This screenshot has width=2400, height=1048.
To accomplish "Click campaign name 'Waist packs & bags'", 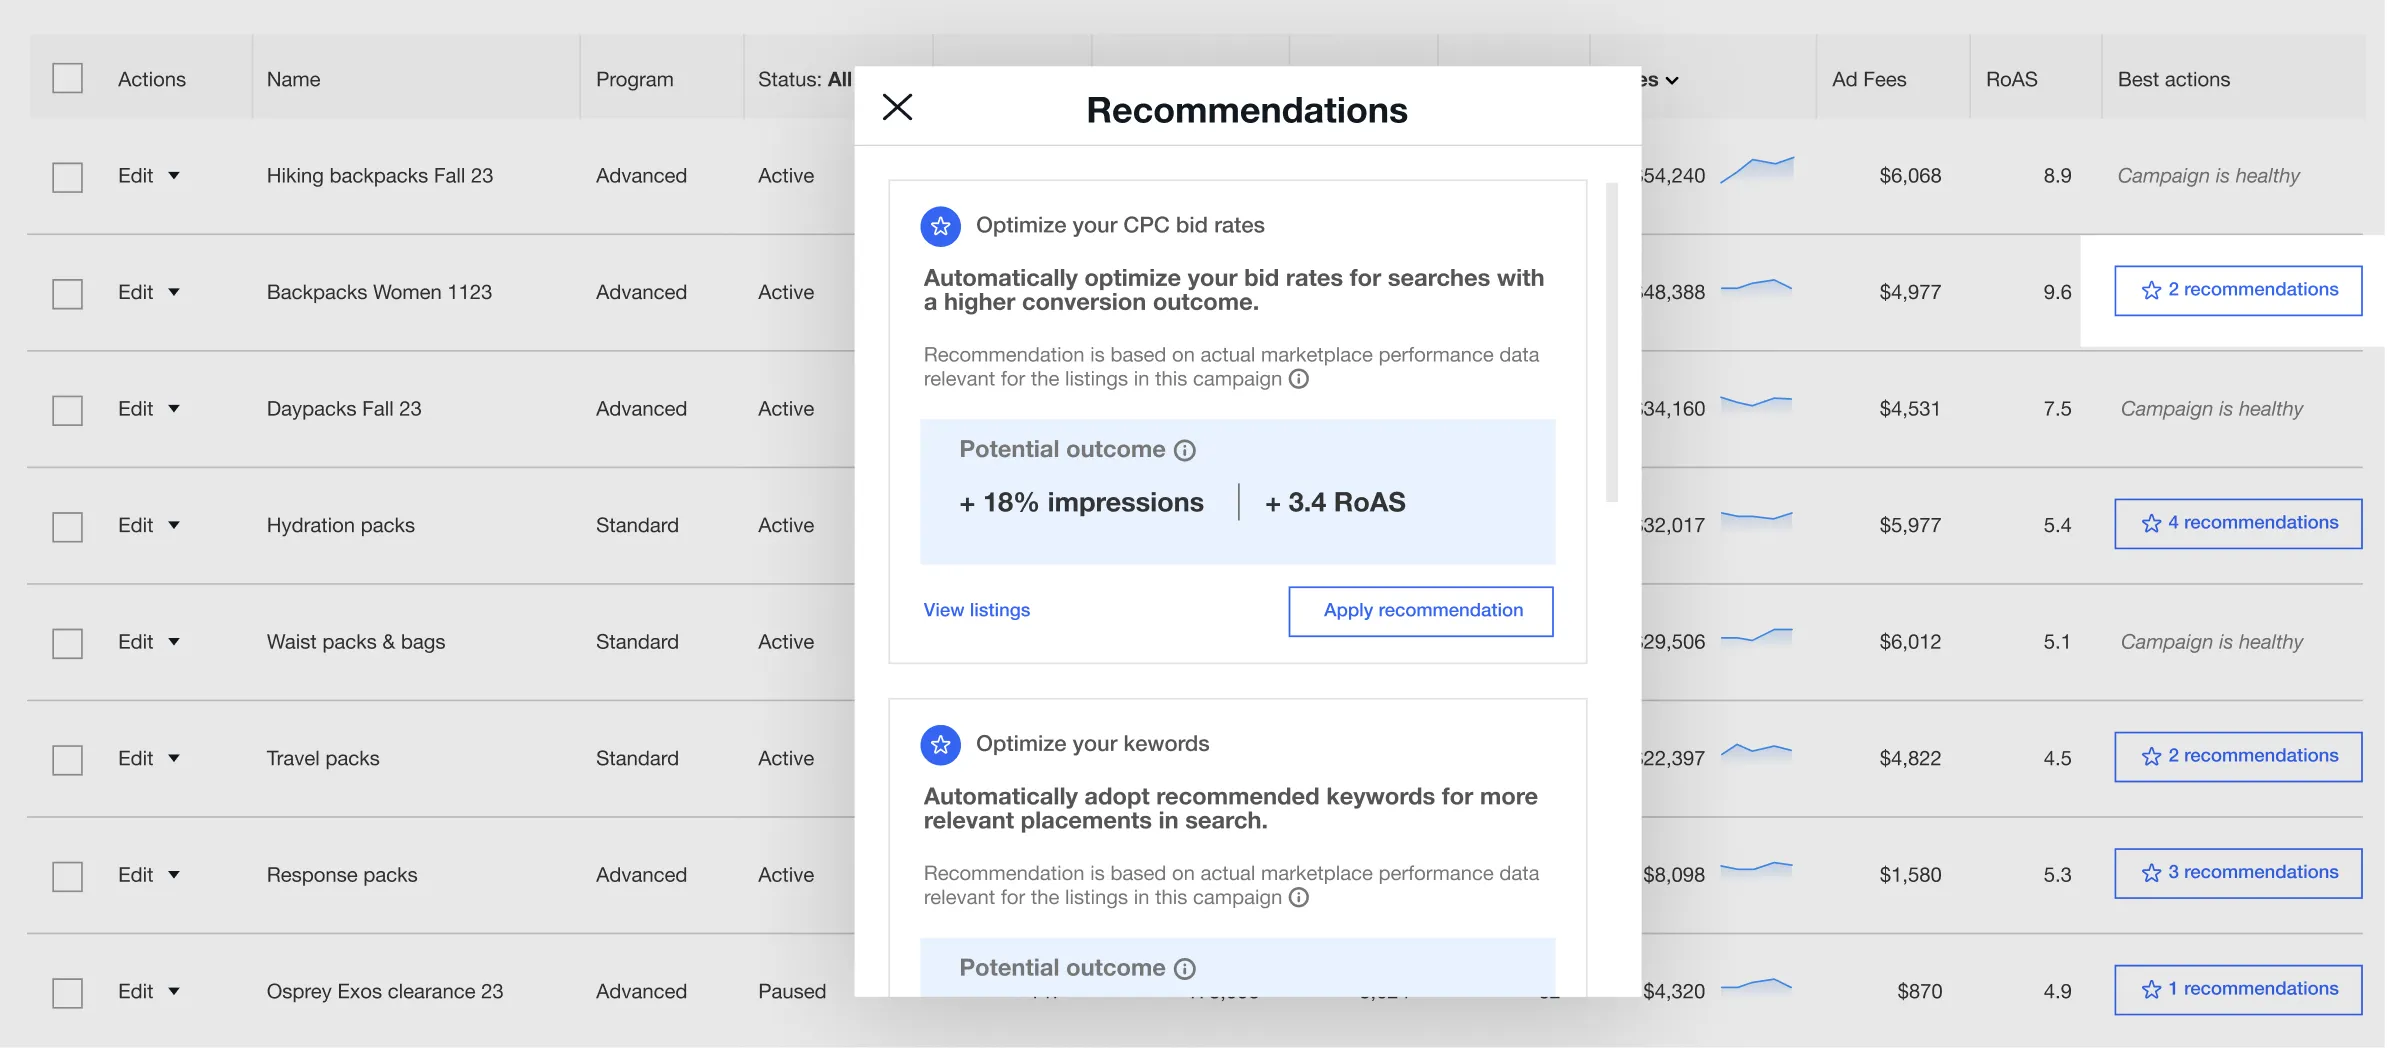I will coord(355,642).
